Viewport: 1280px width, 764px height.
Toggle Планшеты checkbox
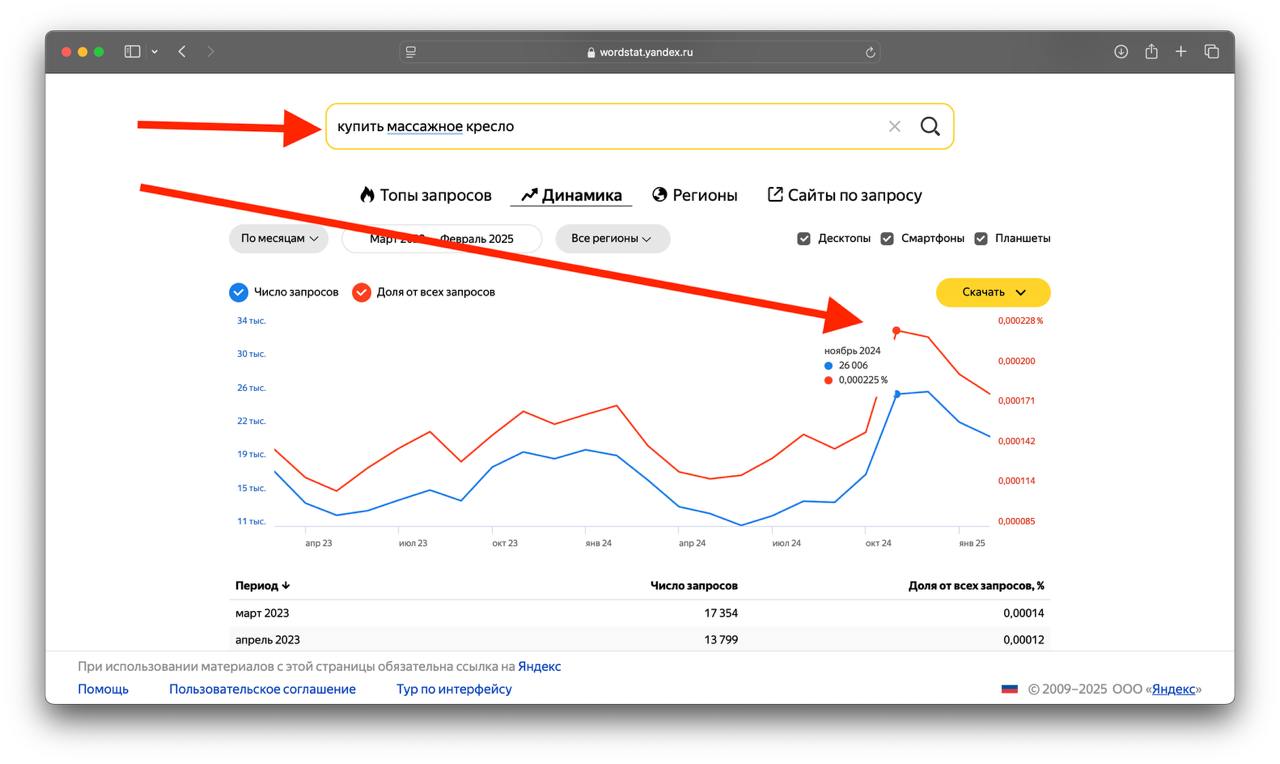point(981,238)
